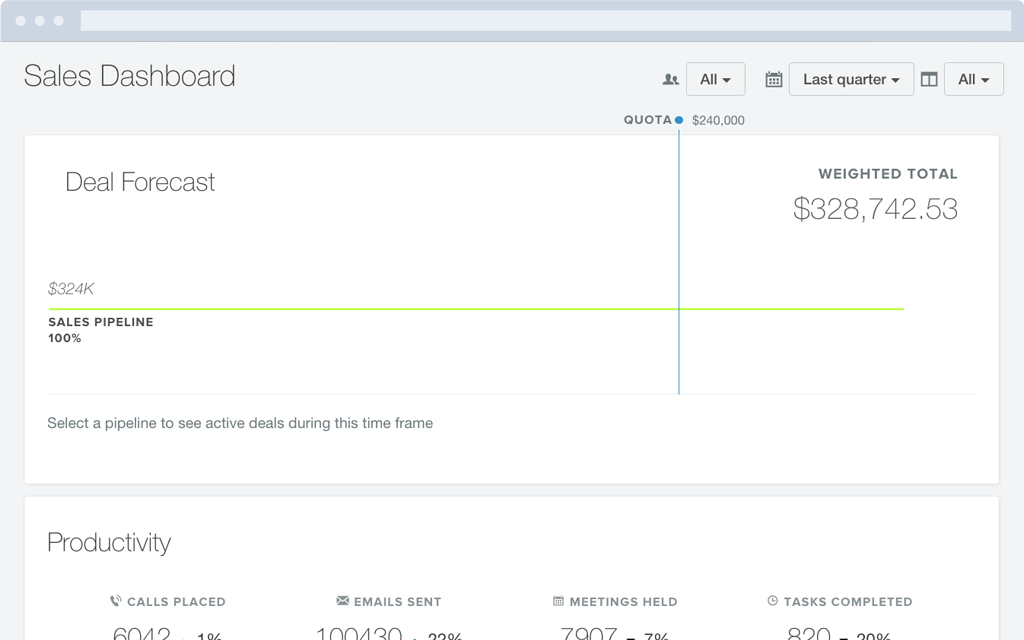Click the browser address bar

pyautogui.click(x=545, y=20)
